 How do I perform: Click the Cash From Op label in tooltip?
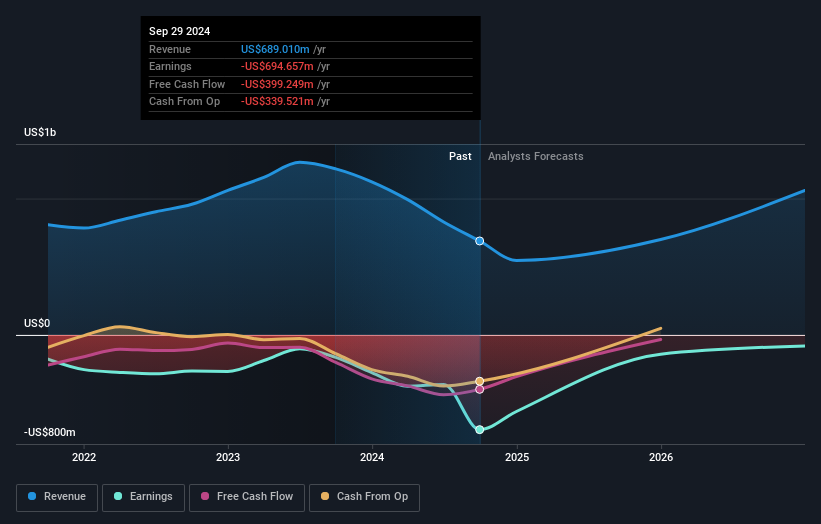184,102
